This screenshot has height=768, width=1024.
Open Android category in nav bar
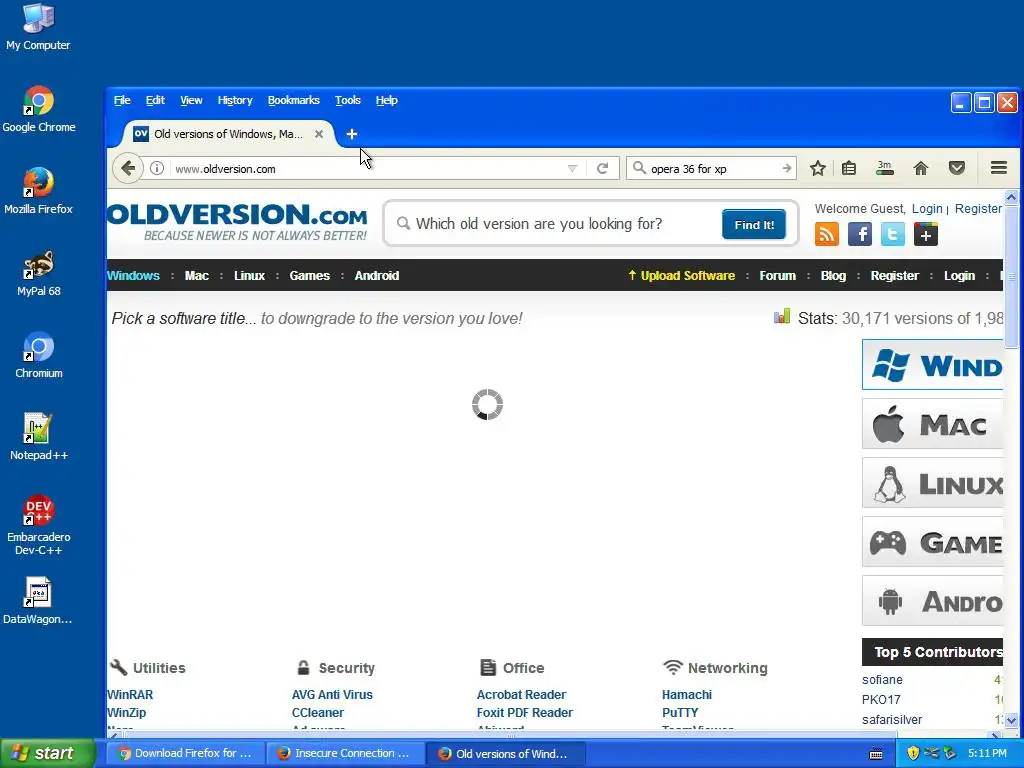point(377,276)
